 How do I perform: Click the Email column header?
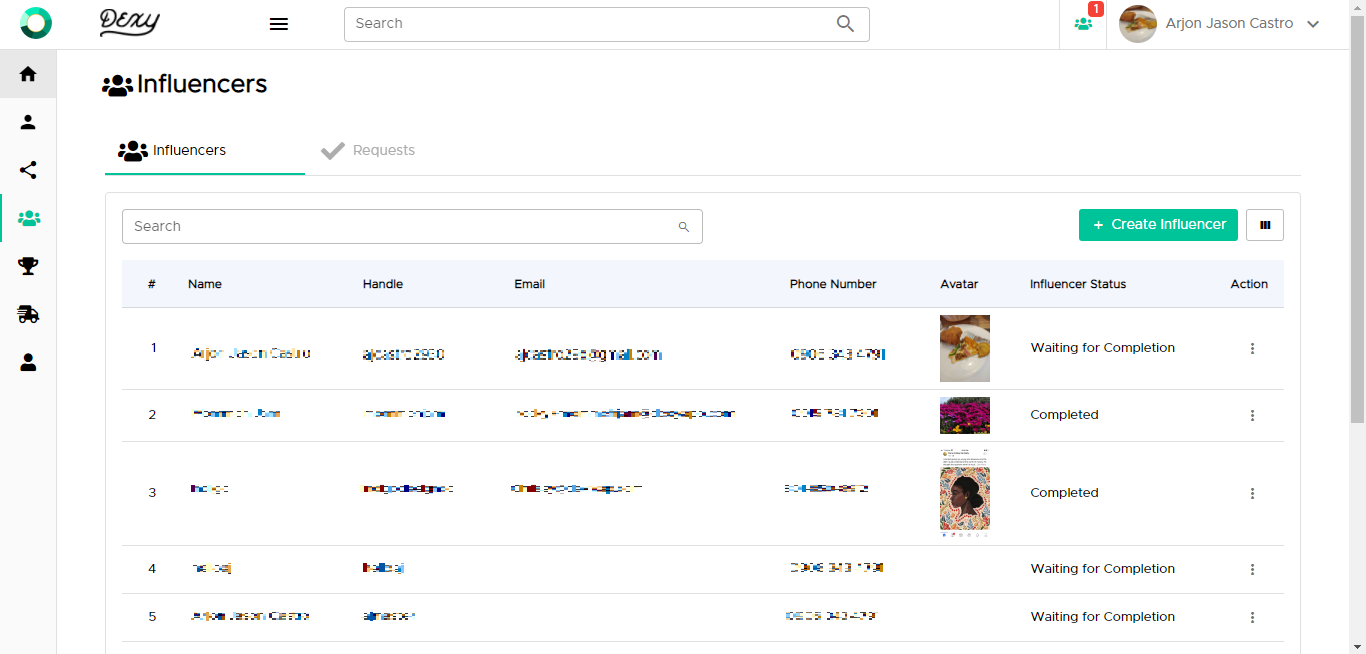click(530, 284)
